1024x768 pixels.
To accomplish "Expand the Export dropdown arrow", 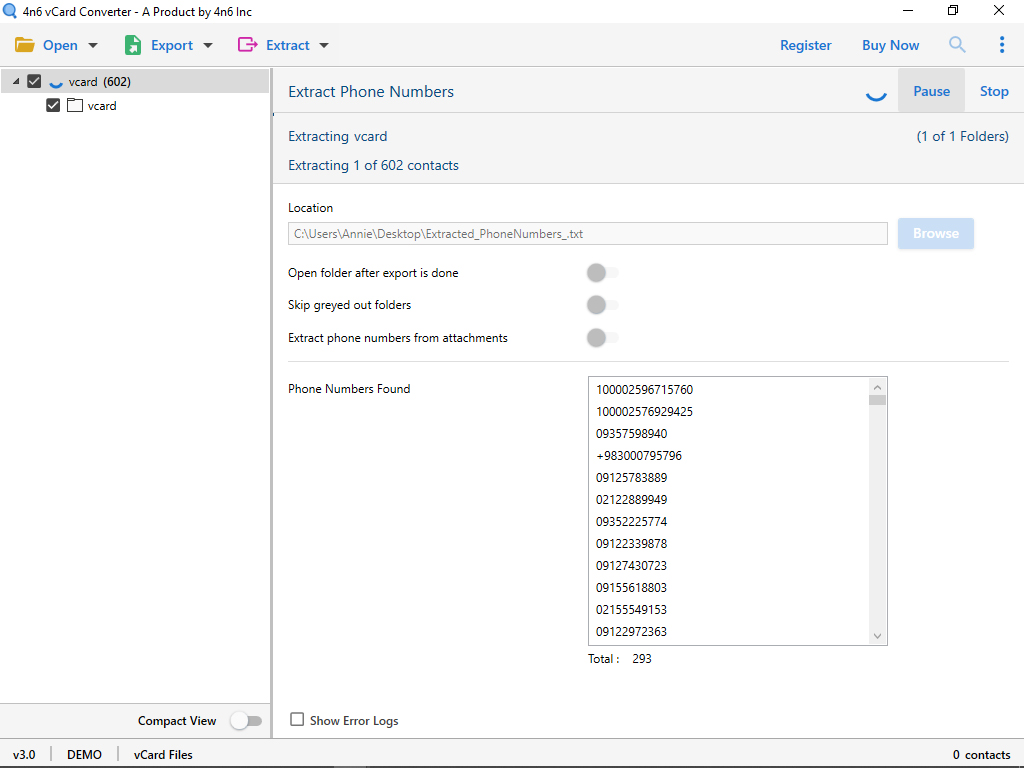I will coord(208,45).
